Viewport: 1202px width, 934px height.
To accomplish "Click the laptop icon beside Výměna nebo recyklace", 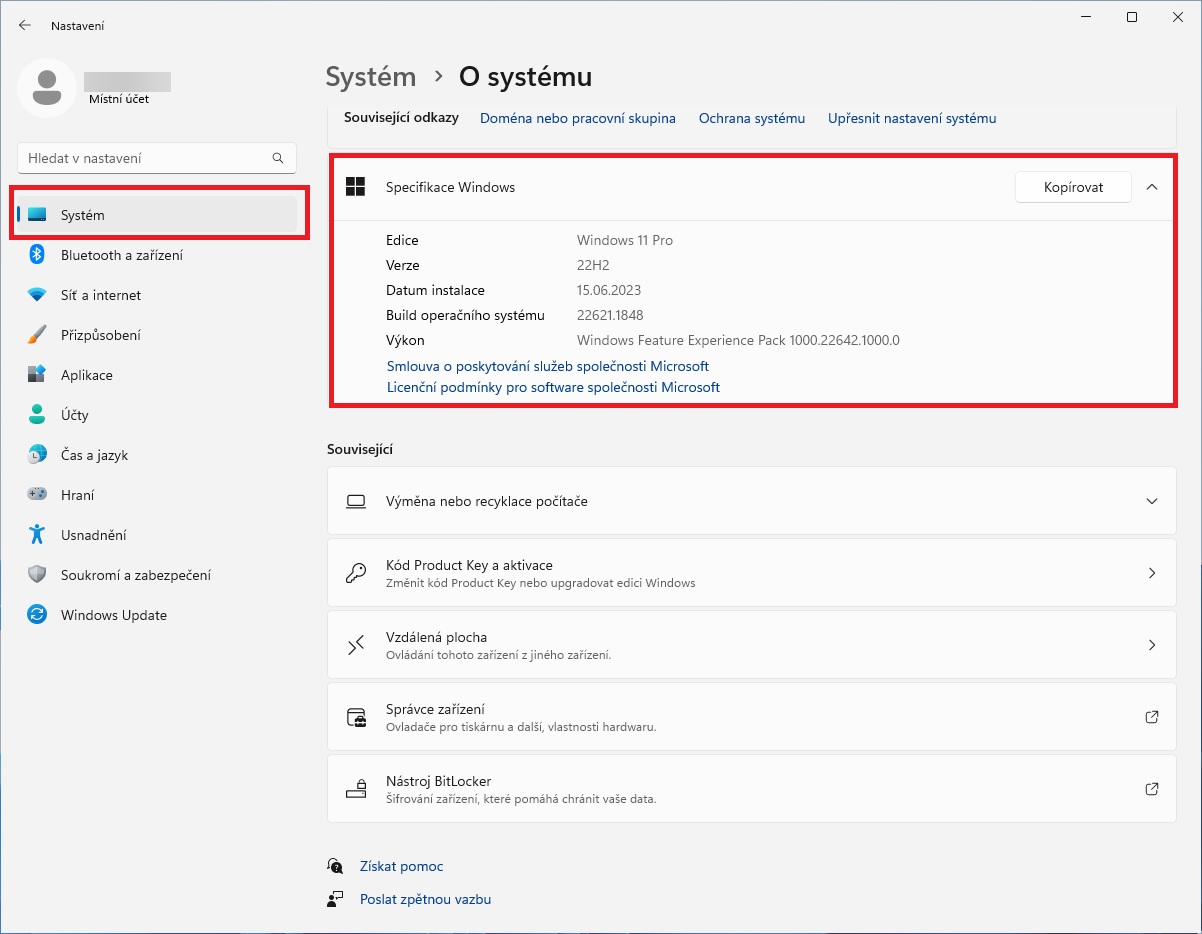I will (x=355, y=501).
